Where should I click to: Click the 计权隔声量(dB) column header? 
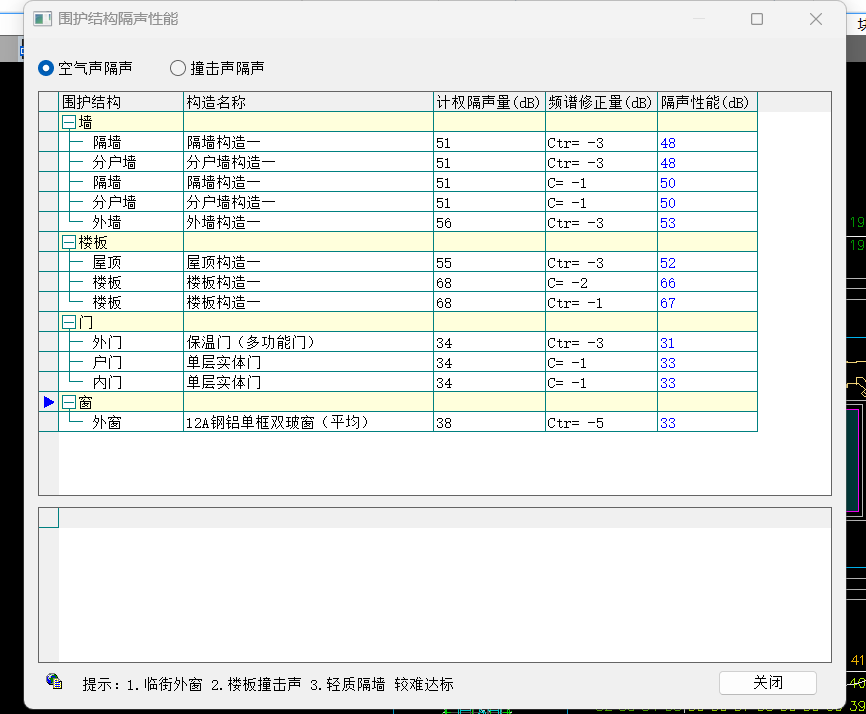tap(489, 102)
